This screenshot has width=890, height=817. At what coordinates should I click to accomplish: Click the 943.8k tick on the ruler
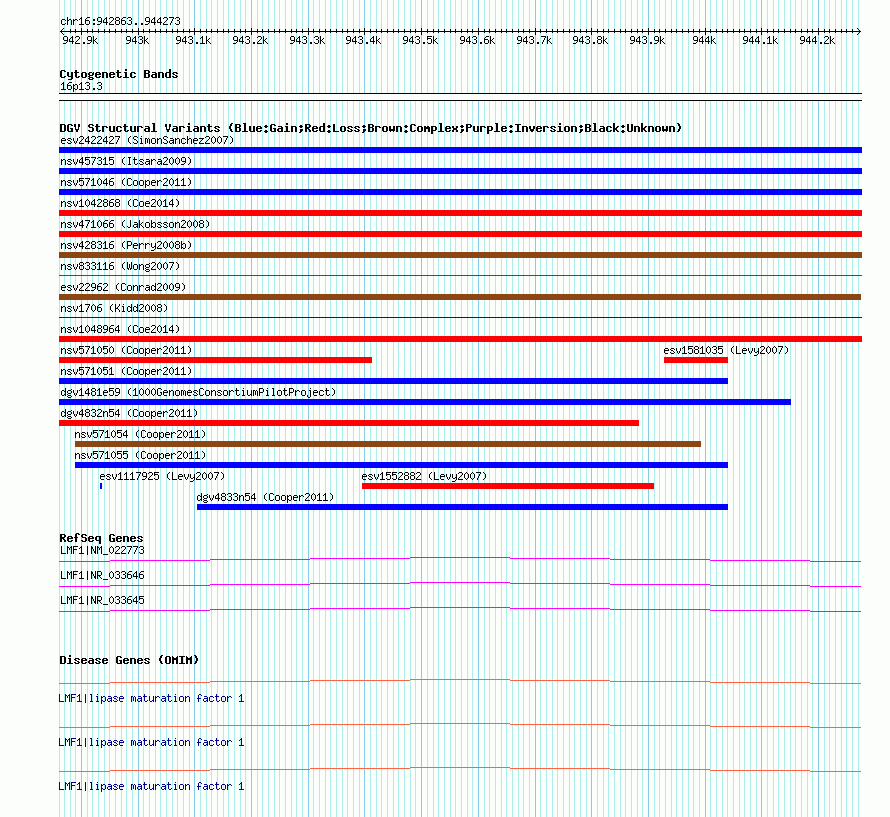(590, 40)
